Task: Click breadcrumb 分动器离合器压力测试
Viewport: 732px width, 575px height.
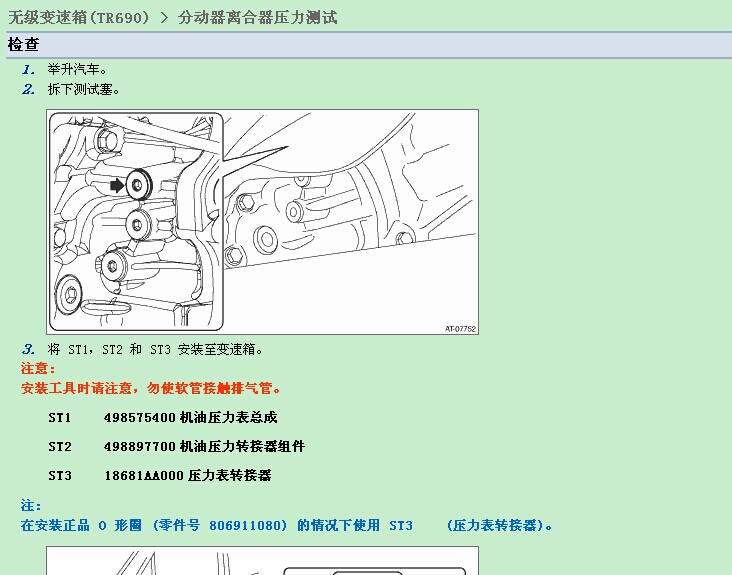Action: (x=257, y=17)
